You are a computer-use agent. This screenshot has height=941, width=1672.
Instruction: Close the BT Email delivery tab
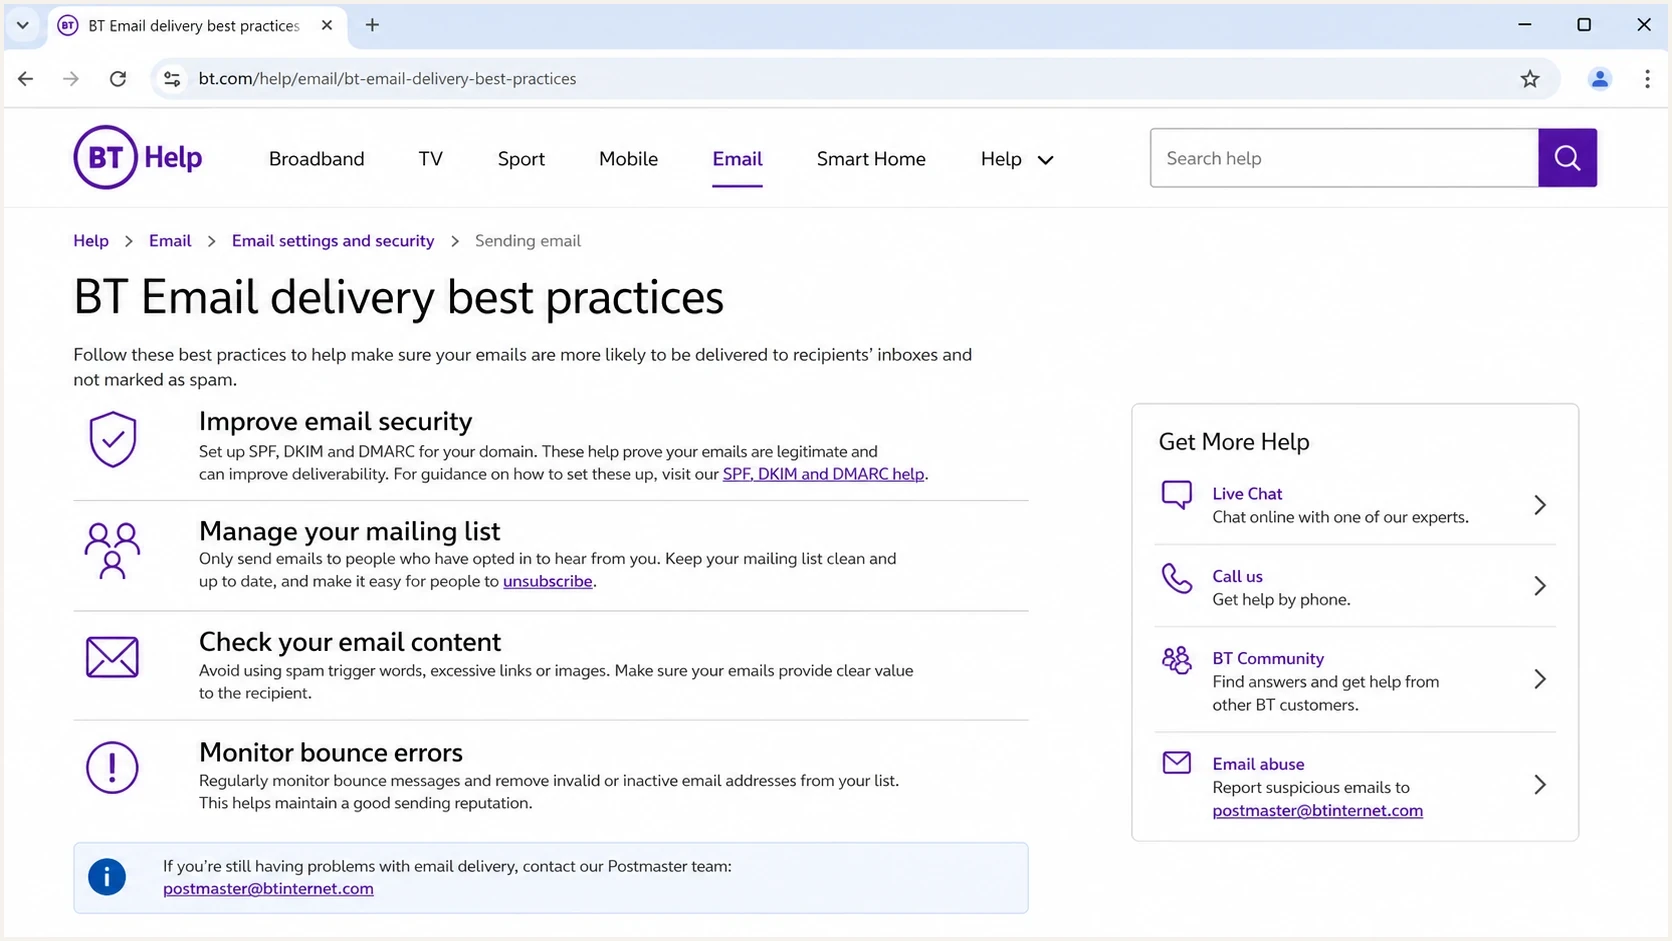(x=327, y=25)
